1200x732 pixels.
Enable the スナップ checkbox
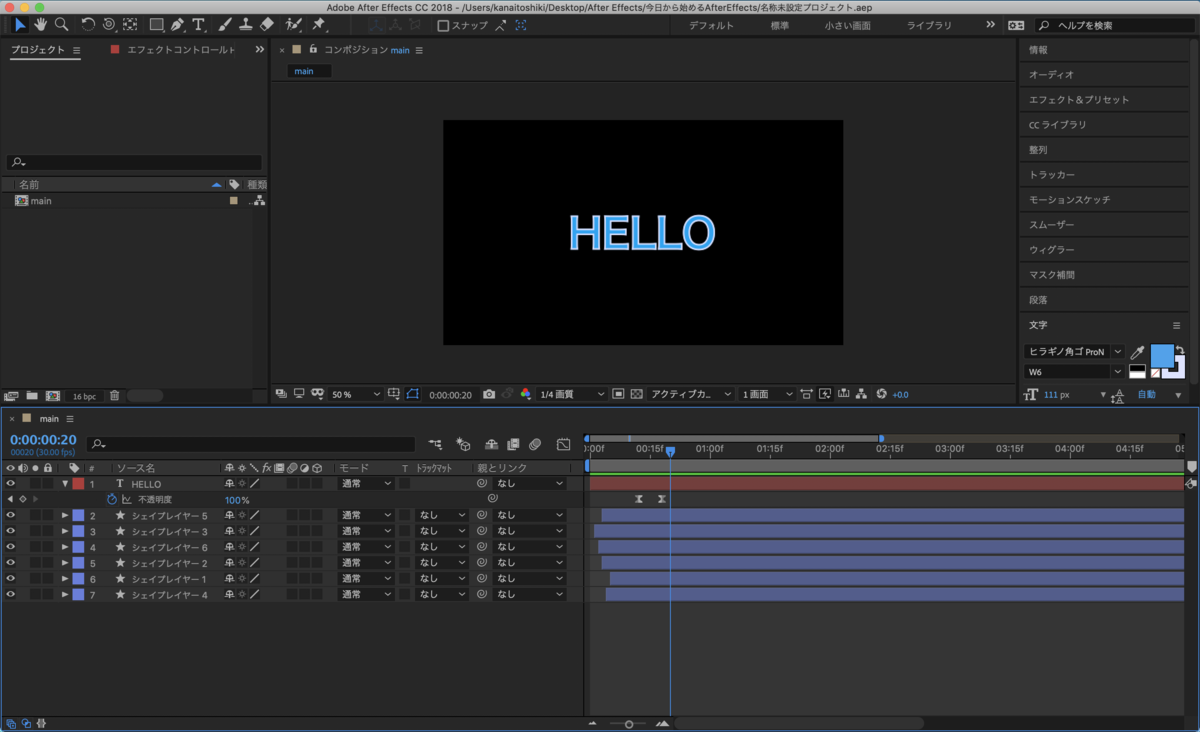pyautogui.click(x=443, y=25)
